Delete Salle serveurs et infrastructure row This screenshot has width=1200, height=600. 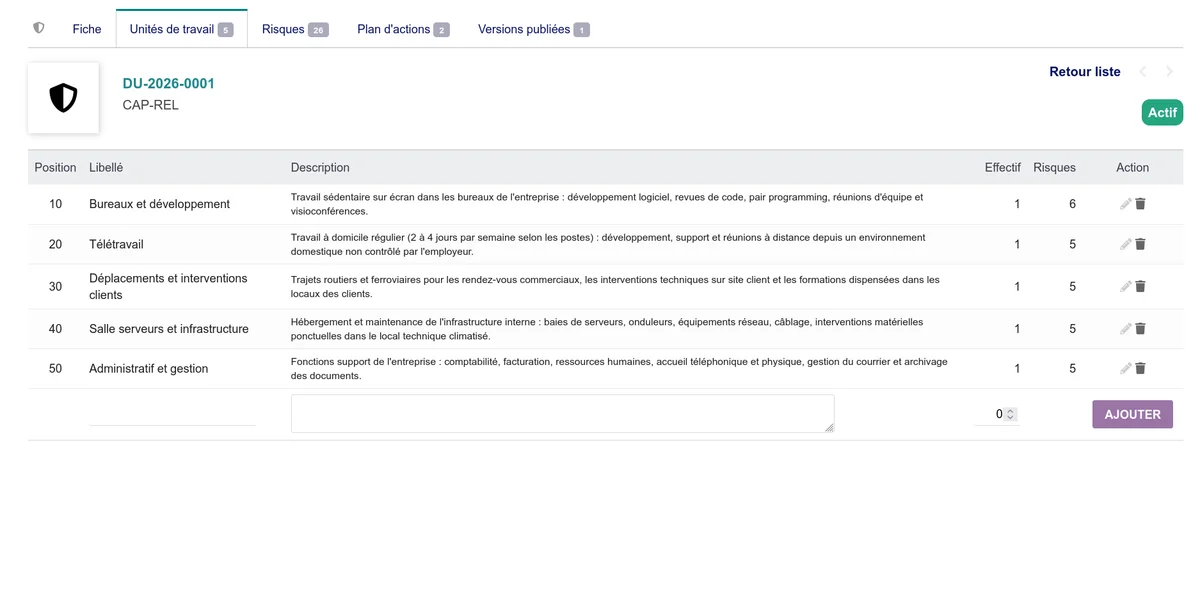1140,328
